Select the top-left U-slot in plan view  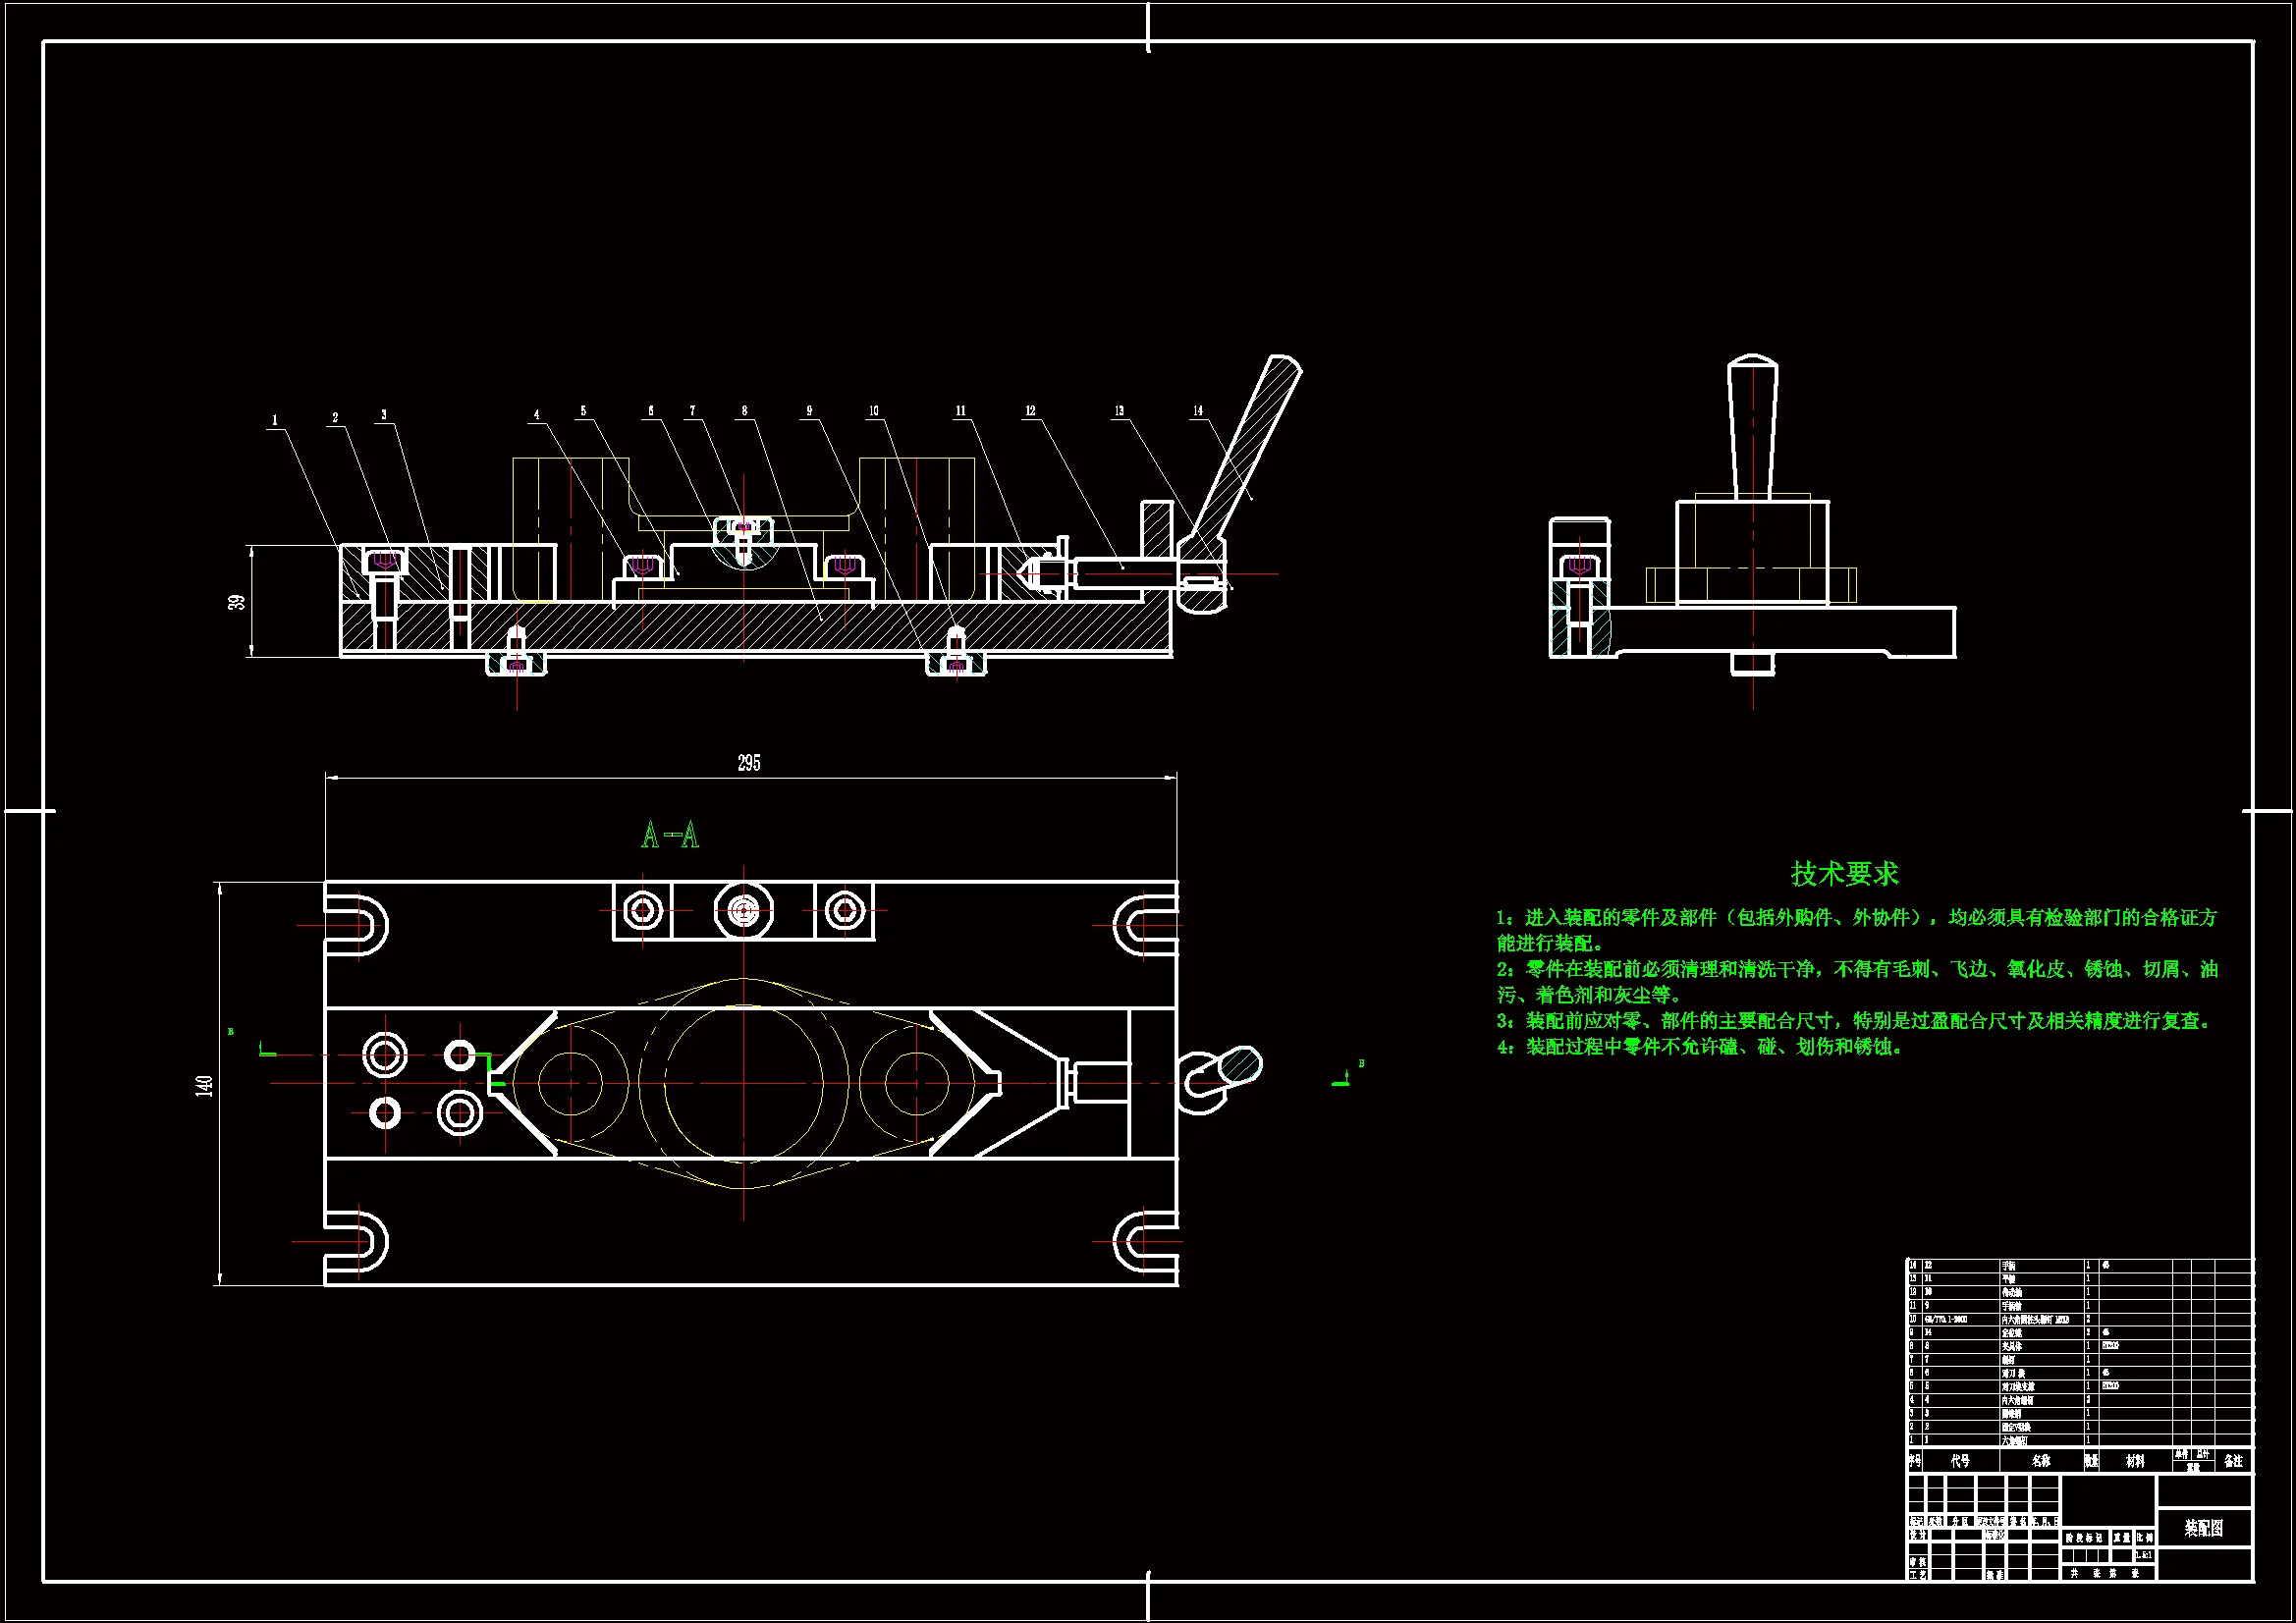click(358, 925)
